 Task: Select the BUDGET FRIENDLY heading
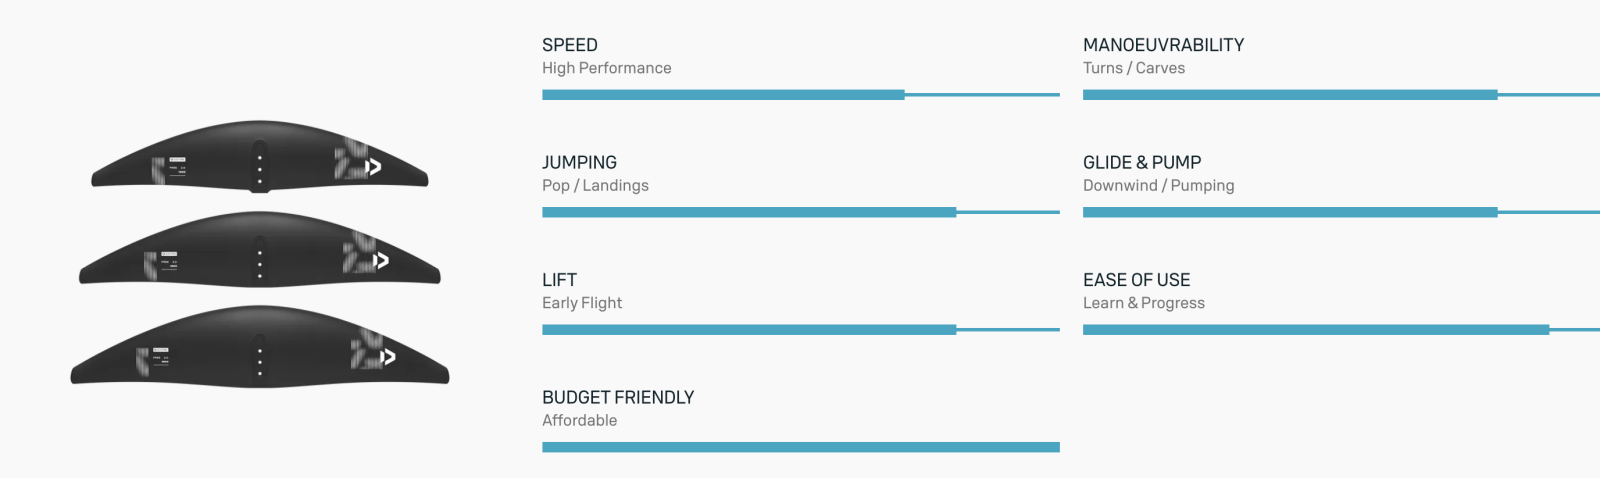coord(618,397)
